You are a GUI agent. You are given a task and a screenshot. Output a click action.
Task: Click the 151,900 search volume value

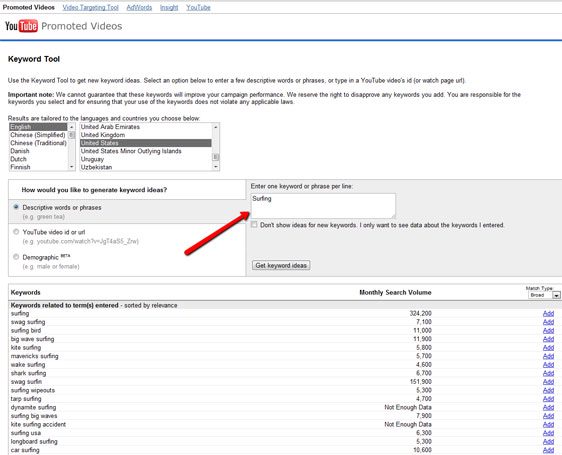(420, 382)
